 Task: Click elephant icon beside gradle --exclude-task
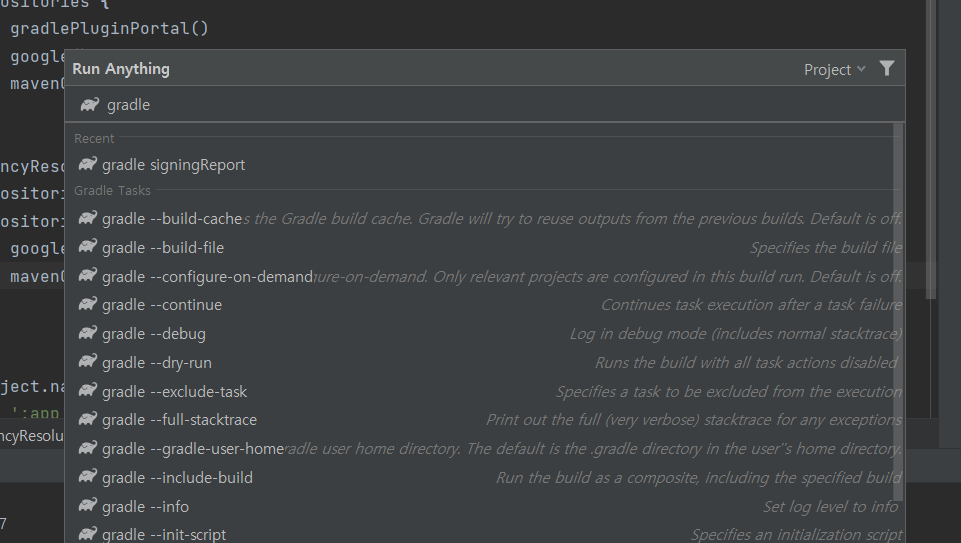[88, 390]
